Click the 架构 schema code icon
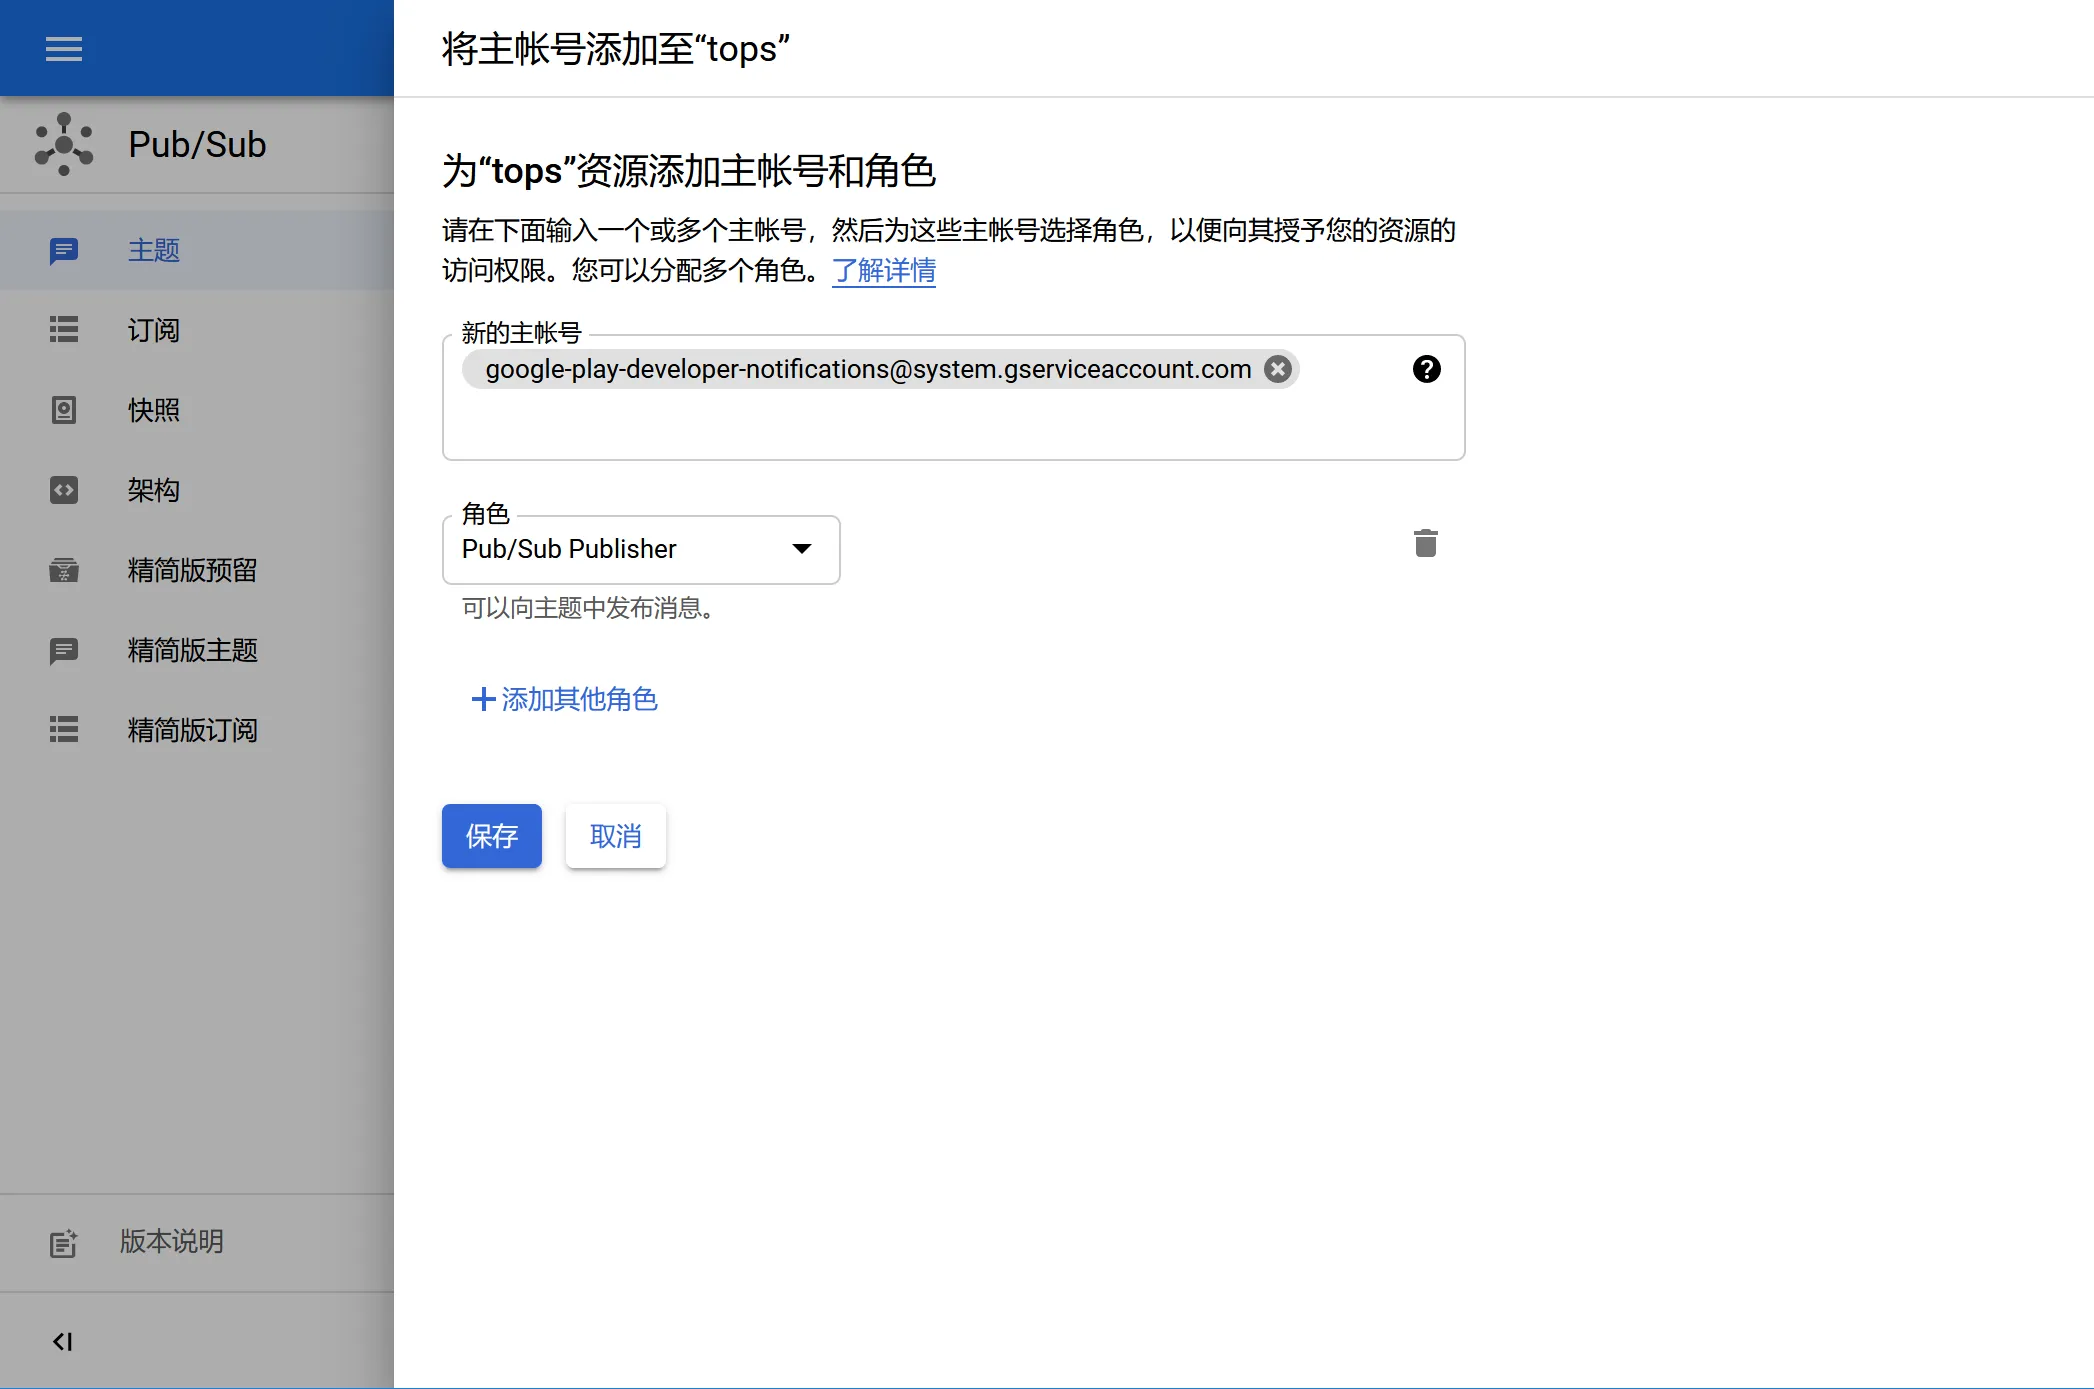The height and width of the screenshot is (1389, 2094). 64,490
